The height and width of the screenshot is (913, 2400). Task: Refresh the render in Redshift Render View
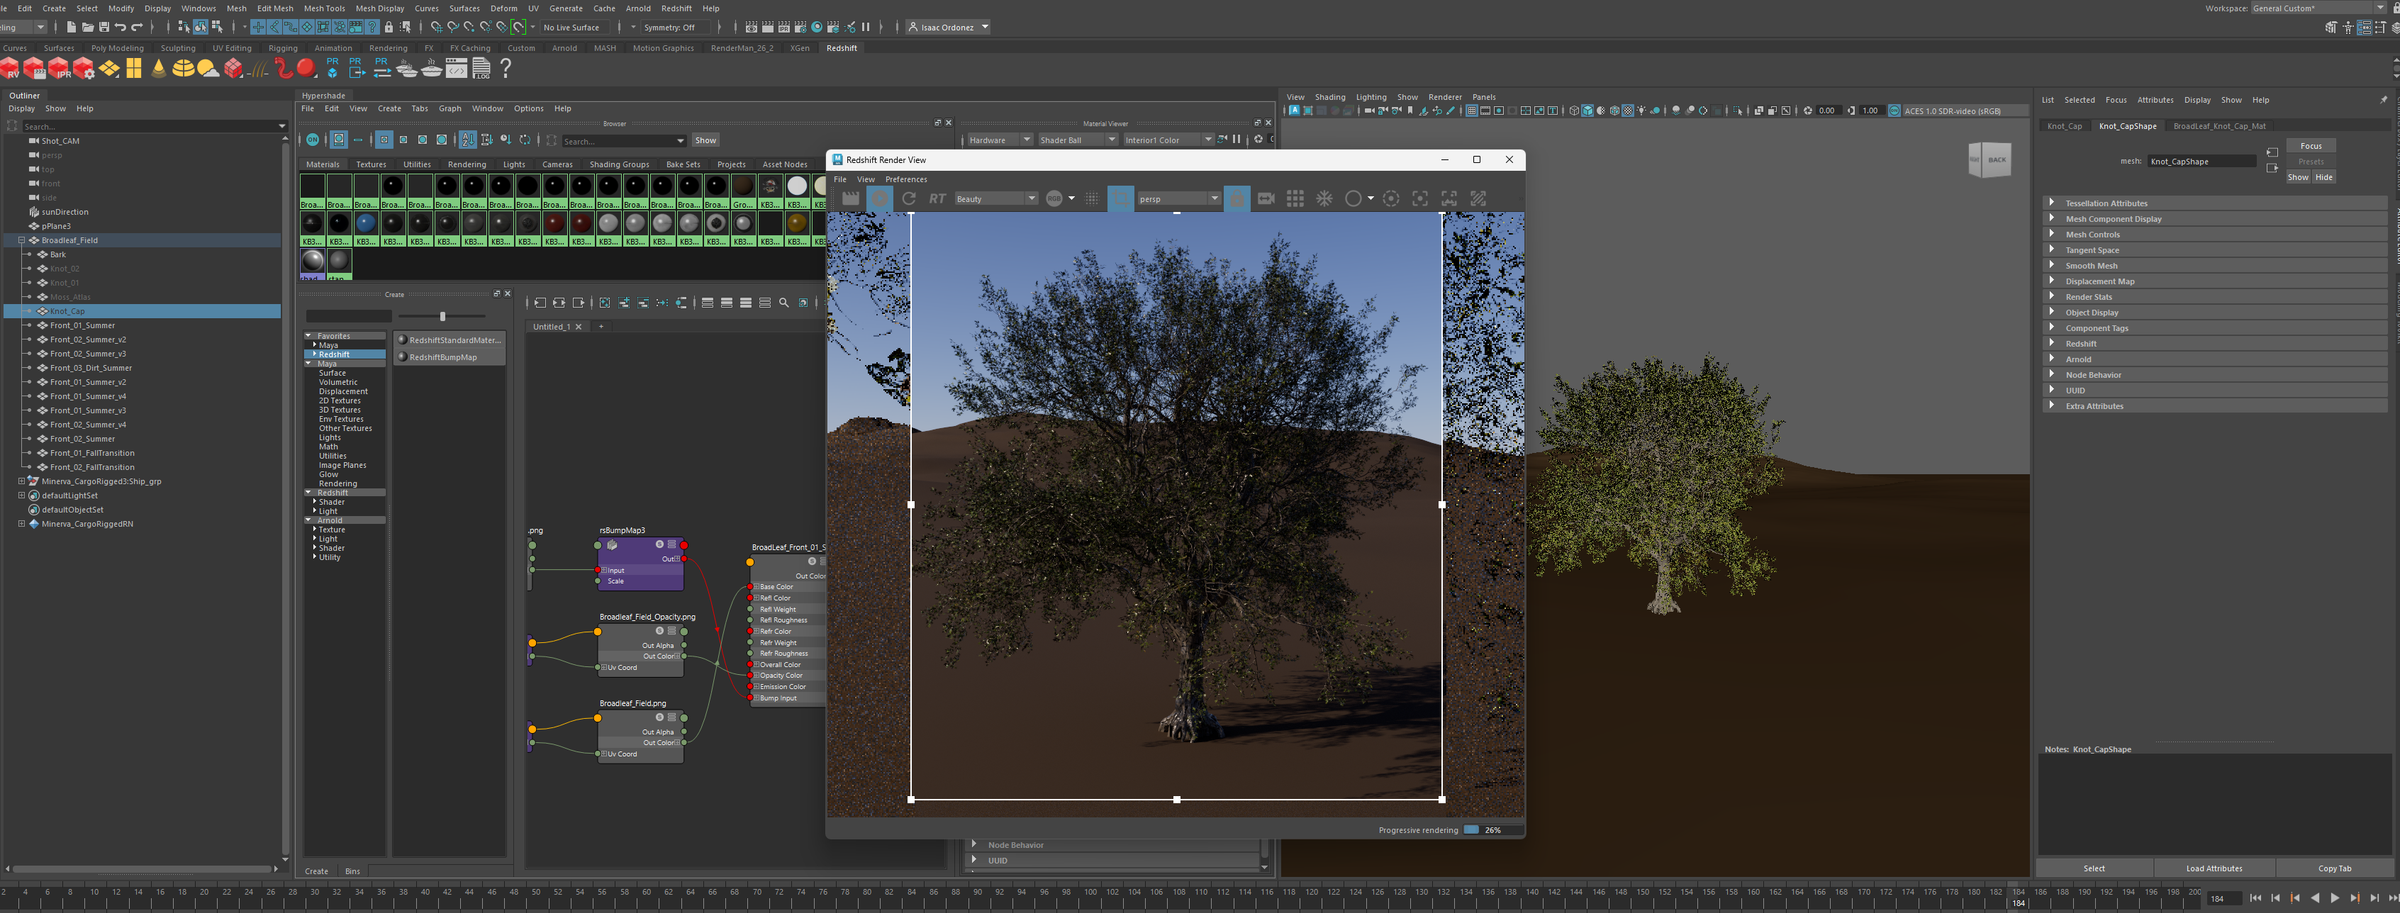[x=909, y=199]
